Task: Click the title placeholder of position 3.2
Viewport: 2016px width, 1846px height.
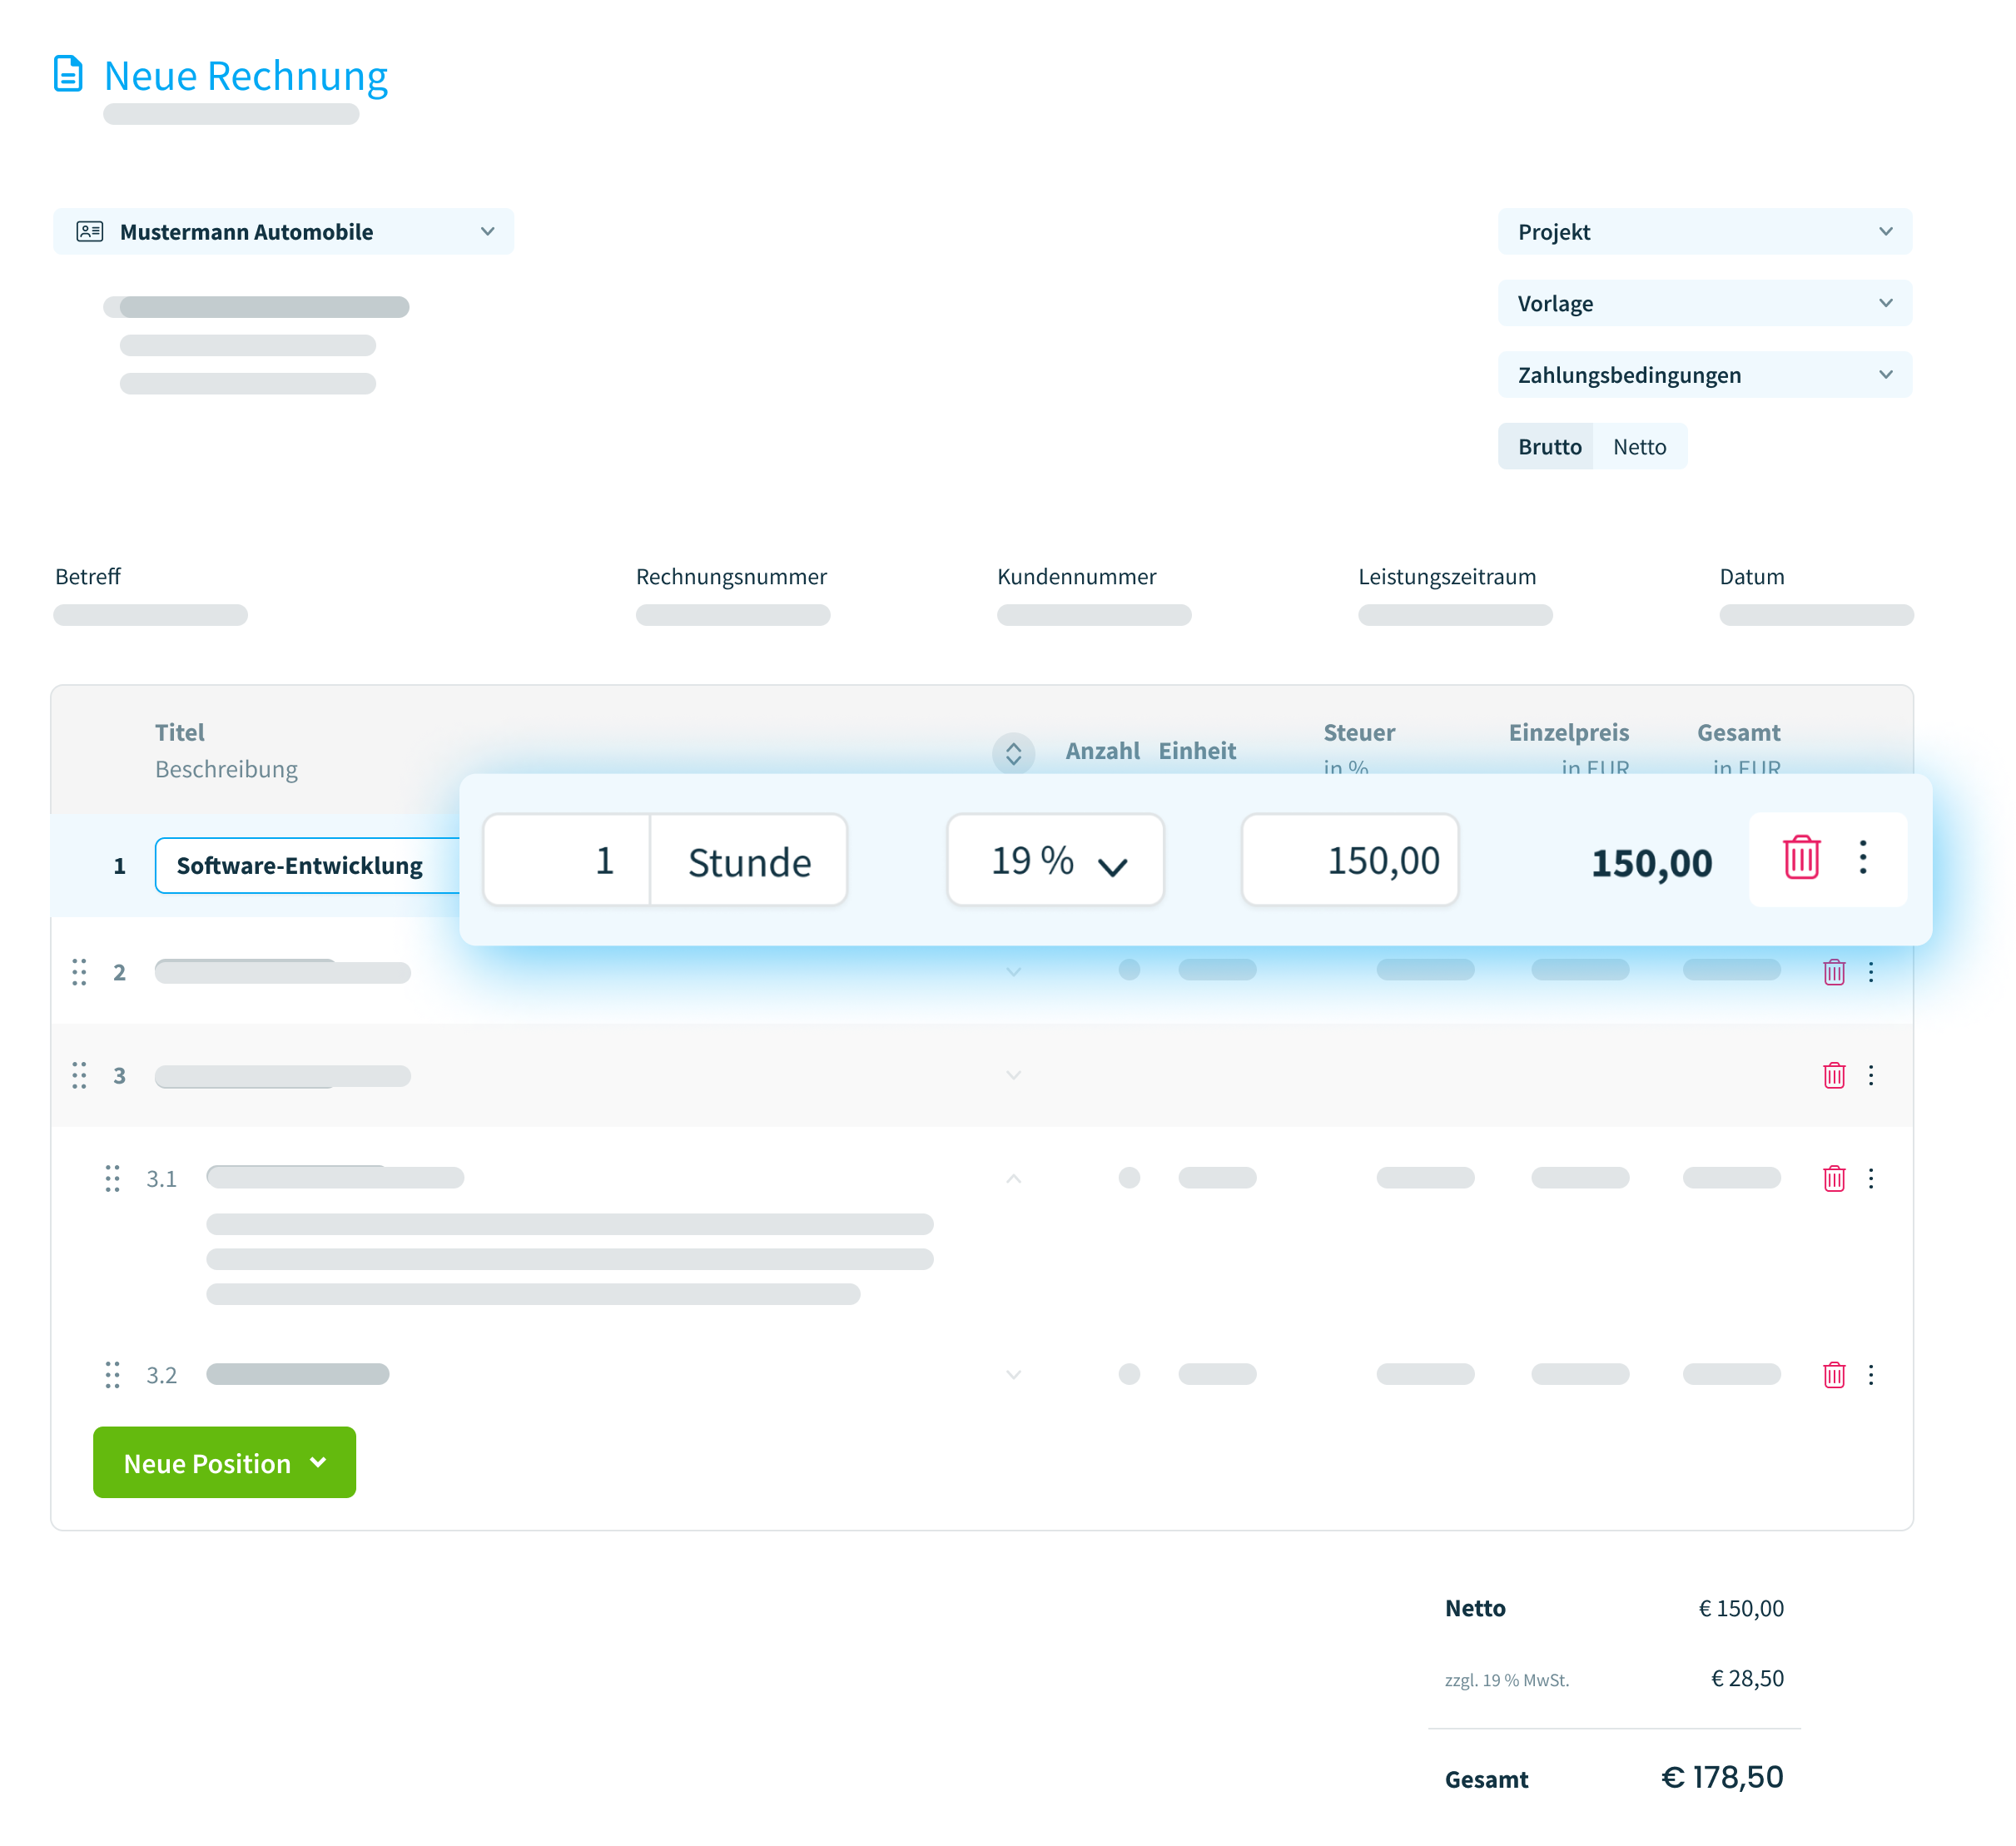Action: [298, 1374]
